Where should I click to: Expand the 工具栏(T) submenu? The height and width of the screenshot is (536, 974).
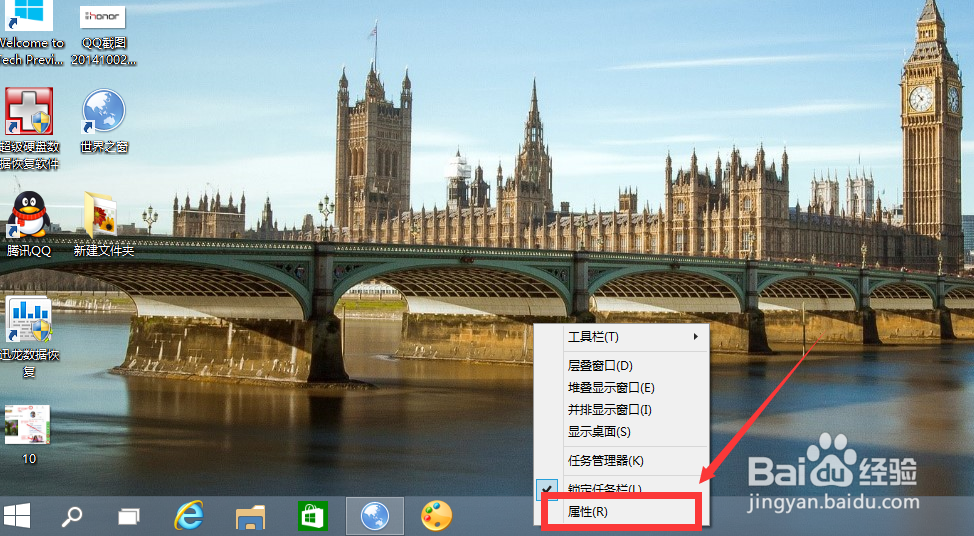coord(621,337)
